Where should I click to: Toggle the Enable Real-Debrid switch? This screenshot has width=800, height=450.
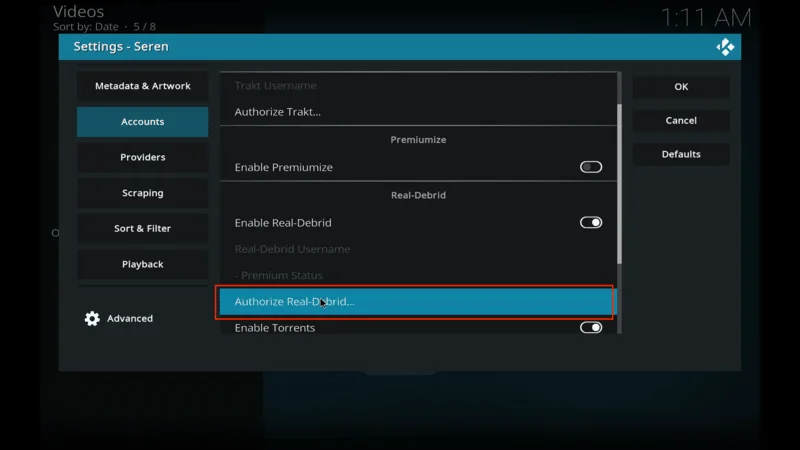pyautogui.click(x=591, y=222)
